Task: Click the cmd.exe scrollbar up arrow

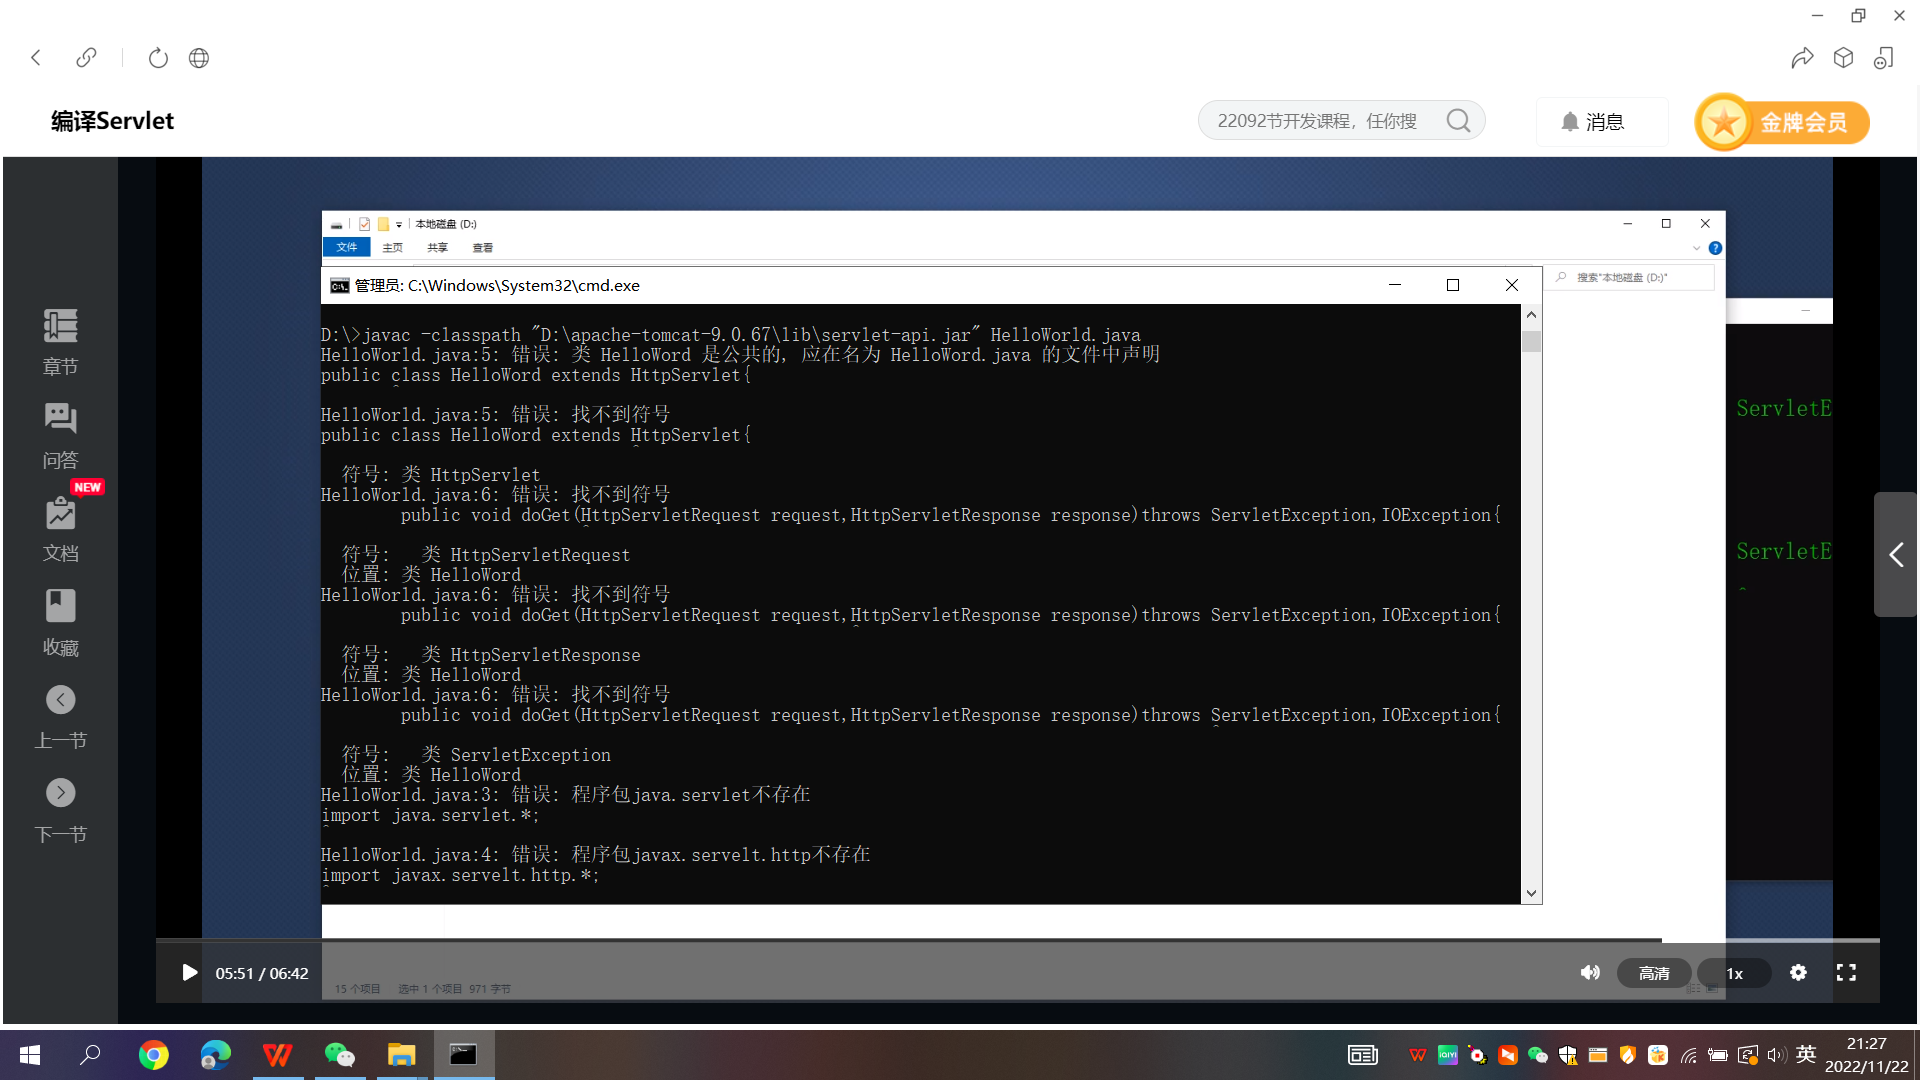Action: pos(1531,315)
